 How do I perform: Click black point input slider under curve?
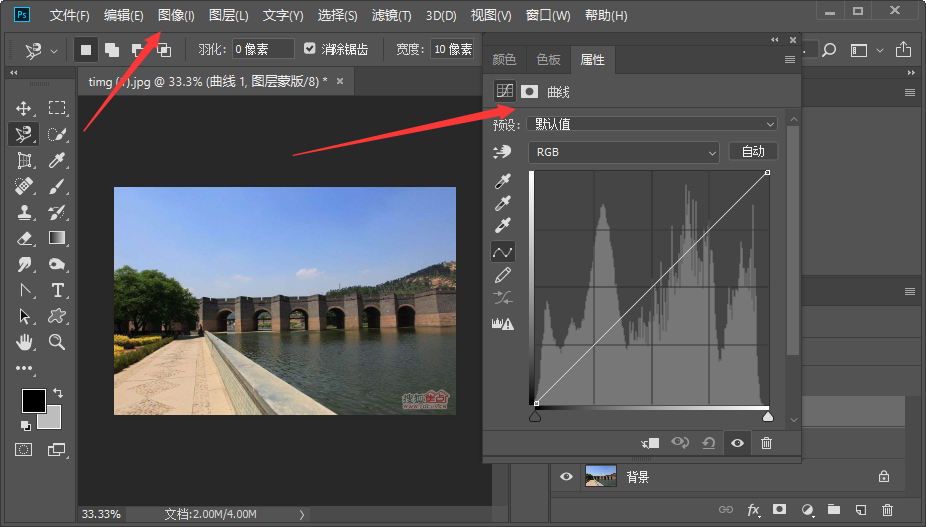pyautogui.click(x=535, y=417)
